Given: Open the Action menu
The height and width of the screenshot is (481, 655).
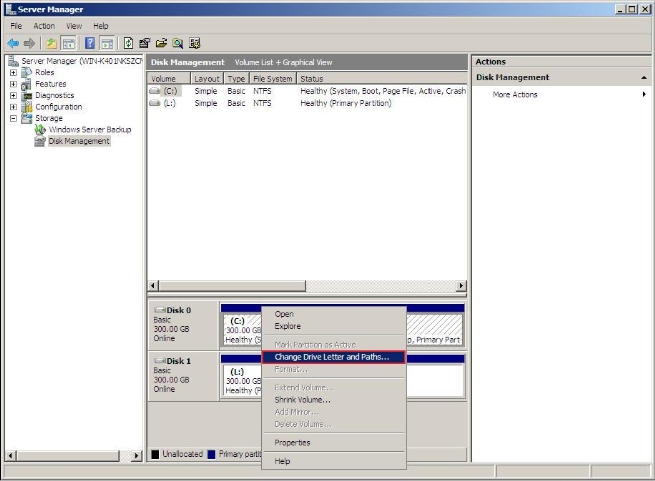Looking at the screenshot, I should click(x=44, y=26).
